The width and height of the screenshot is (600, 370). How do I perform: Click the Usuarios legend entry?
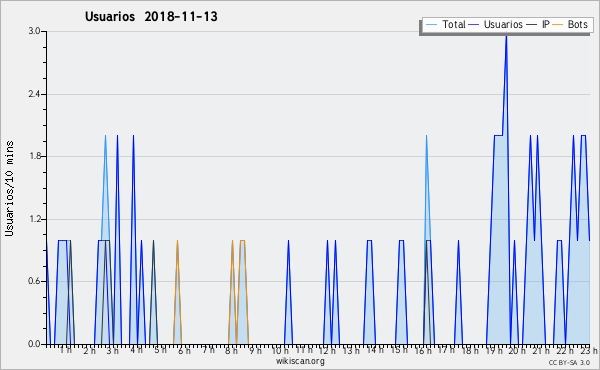click(496, 24)
